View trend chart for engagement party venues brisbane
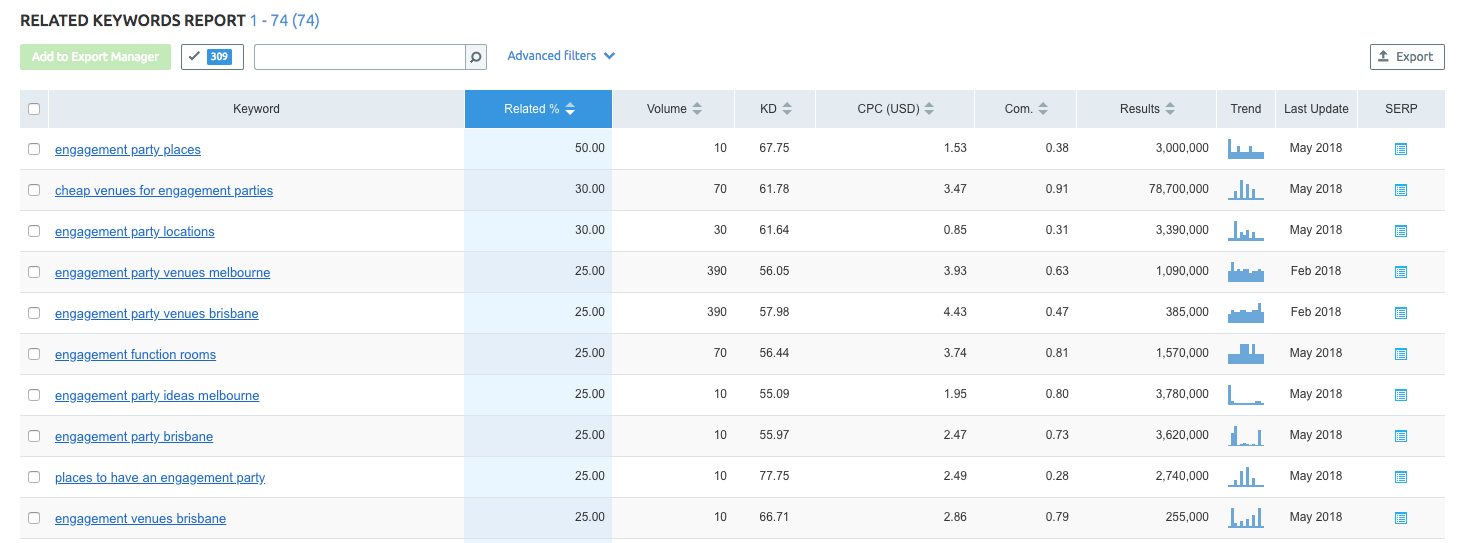This screenshot has height=543, width=1461. (1246, 312)
